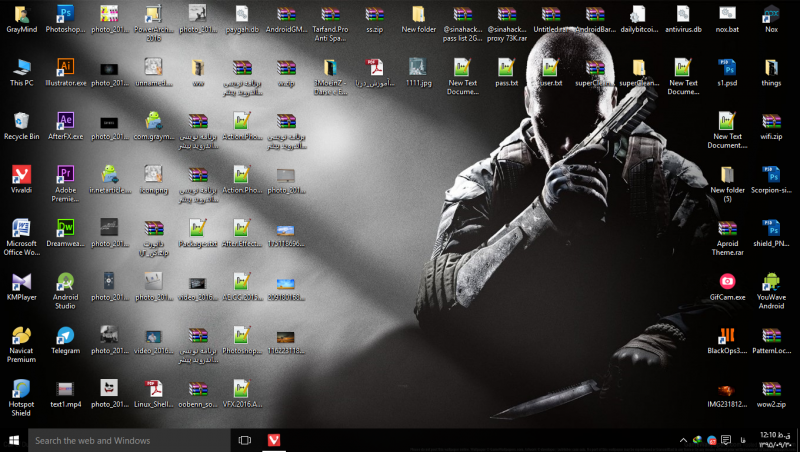Select the Android Studio shortcut
Screen dimensions: 800x452
(65, 291)
